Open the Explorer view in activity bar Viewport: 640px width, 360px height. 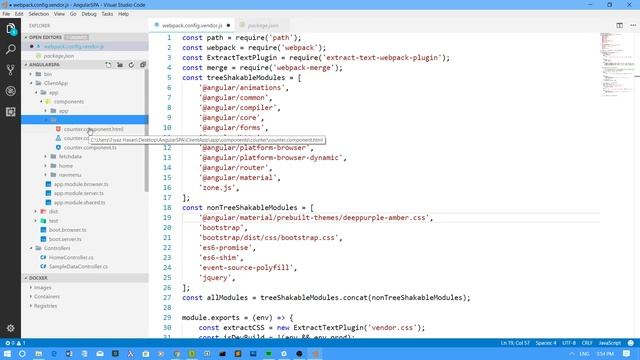pos(11,29)
